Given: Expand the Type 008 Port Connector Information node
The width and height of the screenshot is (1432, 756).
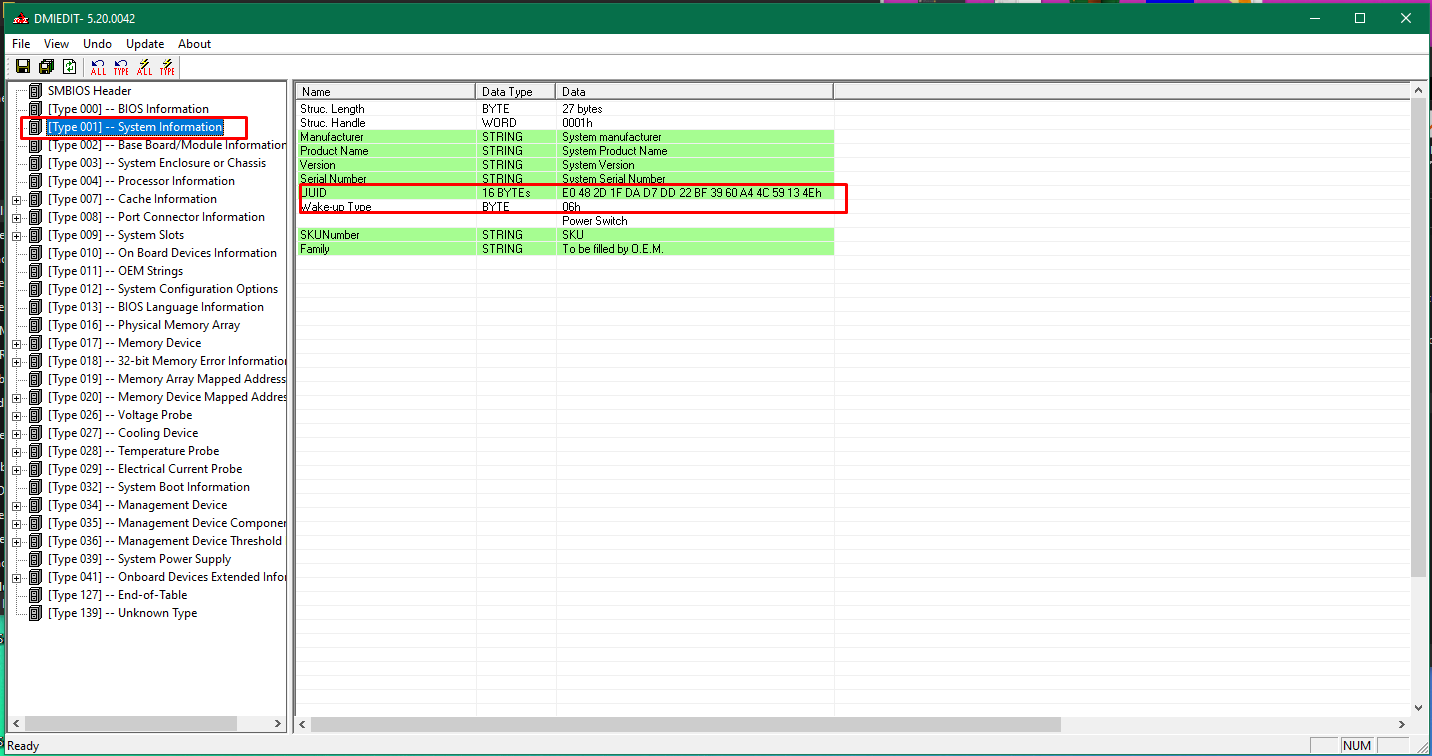Looking at the screenshot, I should 16,217.
